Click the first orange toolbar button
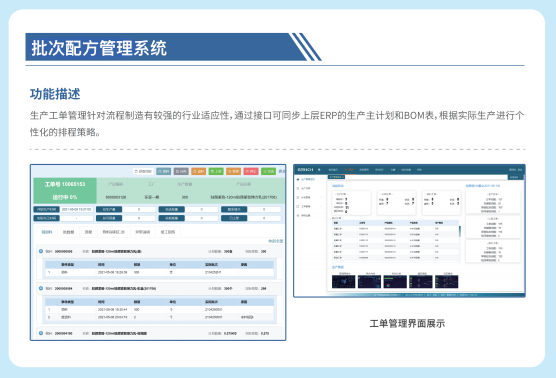The height and width of the screenshot is (378, 556). pos(199,171)
